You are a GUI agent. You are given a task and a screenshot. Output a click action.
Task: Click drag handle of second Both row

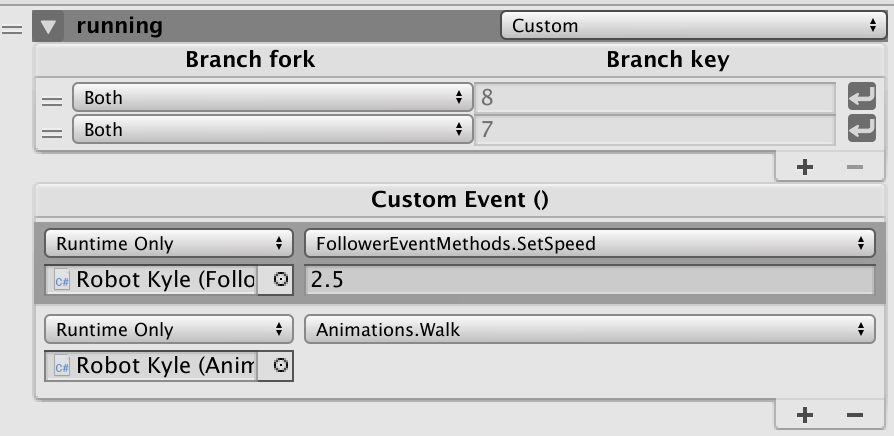(52, 133)
